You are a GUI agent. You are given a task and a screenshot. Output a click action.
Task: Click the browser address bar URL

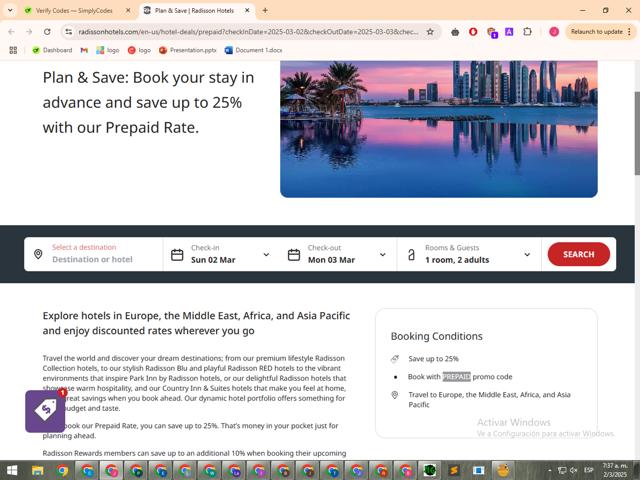tap(248, 32)
